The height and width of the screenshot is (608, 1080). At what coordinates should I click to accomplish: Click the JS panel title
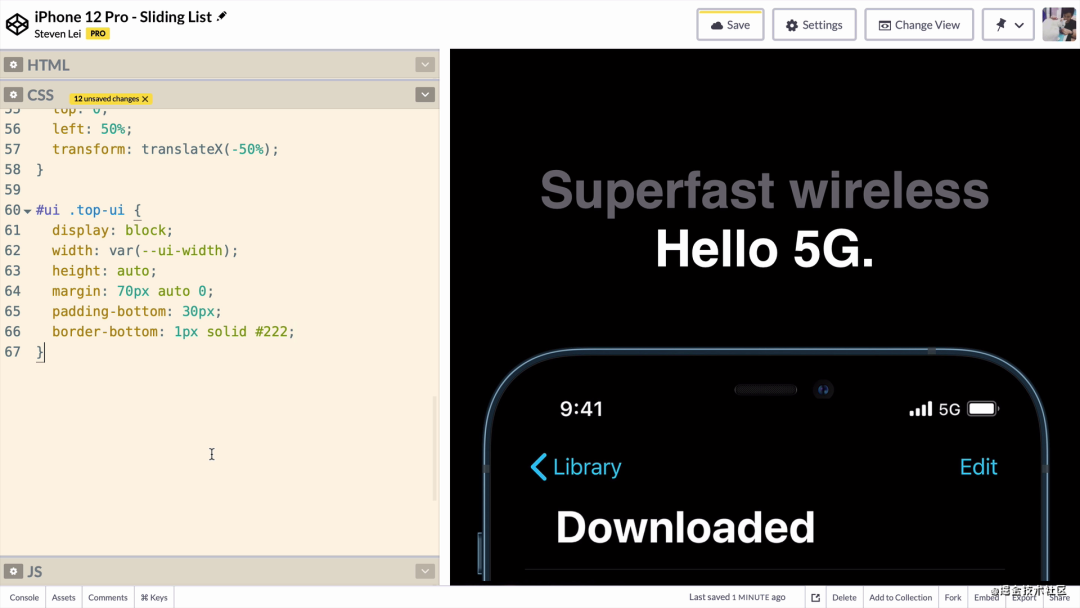[35, 572]
